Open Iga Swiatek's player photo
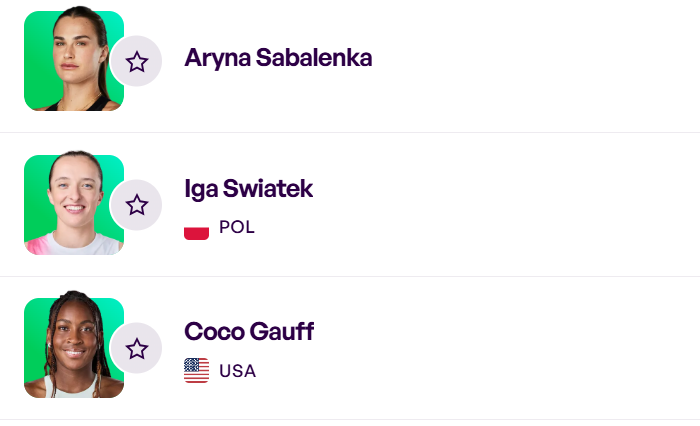Viewport: 700px width, 426px height. (70, 202)
